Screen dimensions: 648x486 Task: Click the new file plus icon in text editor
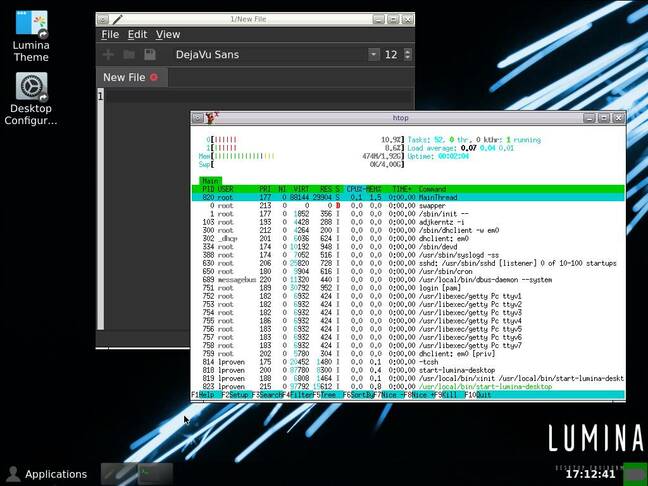pyautogui.click(x=108, y=55)
